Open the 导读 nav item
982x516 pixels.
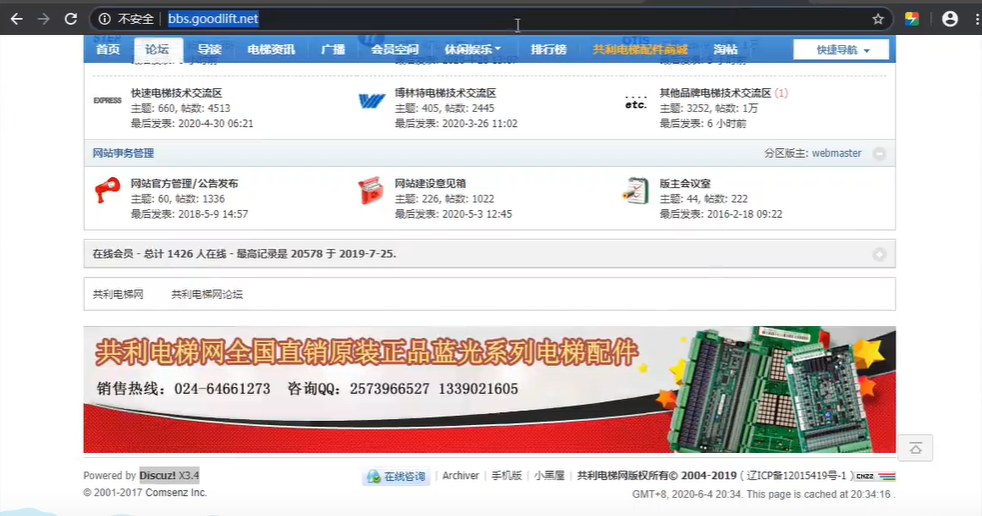[x=209, y=49]
